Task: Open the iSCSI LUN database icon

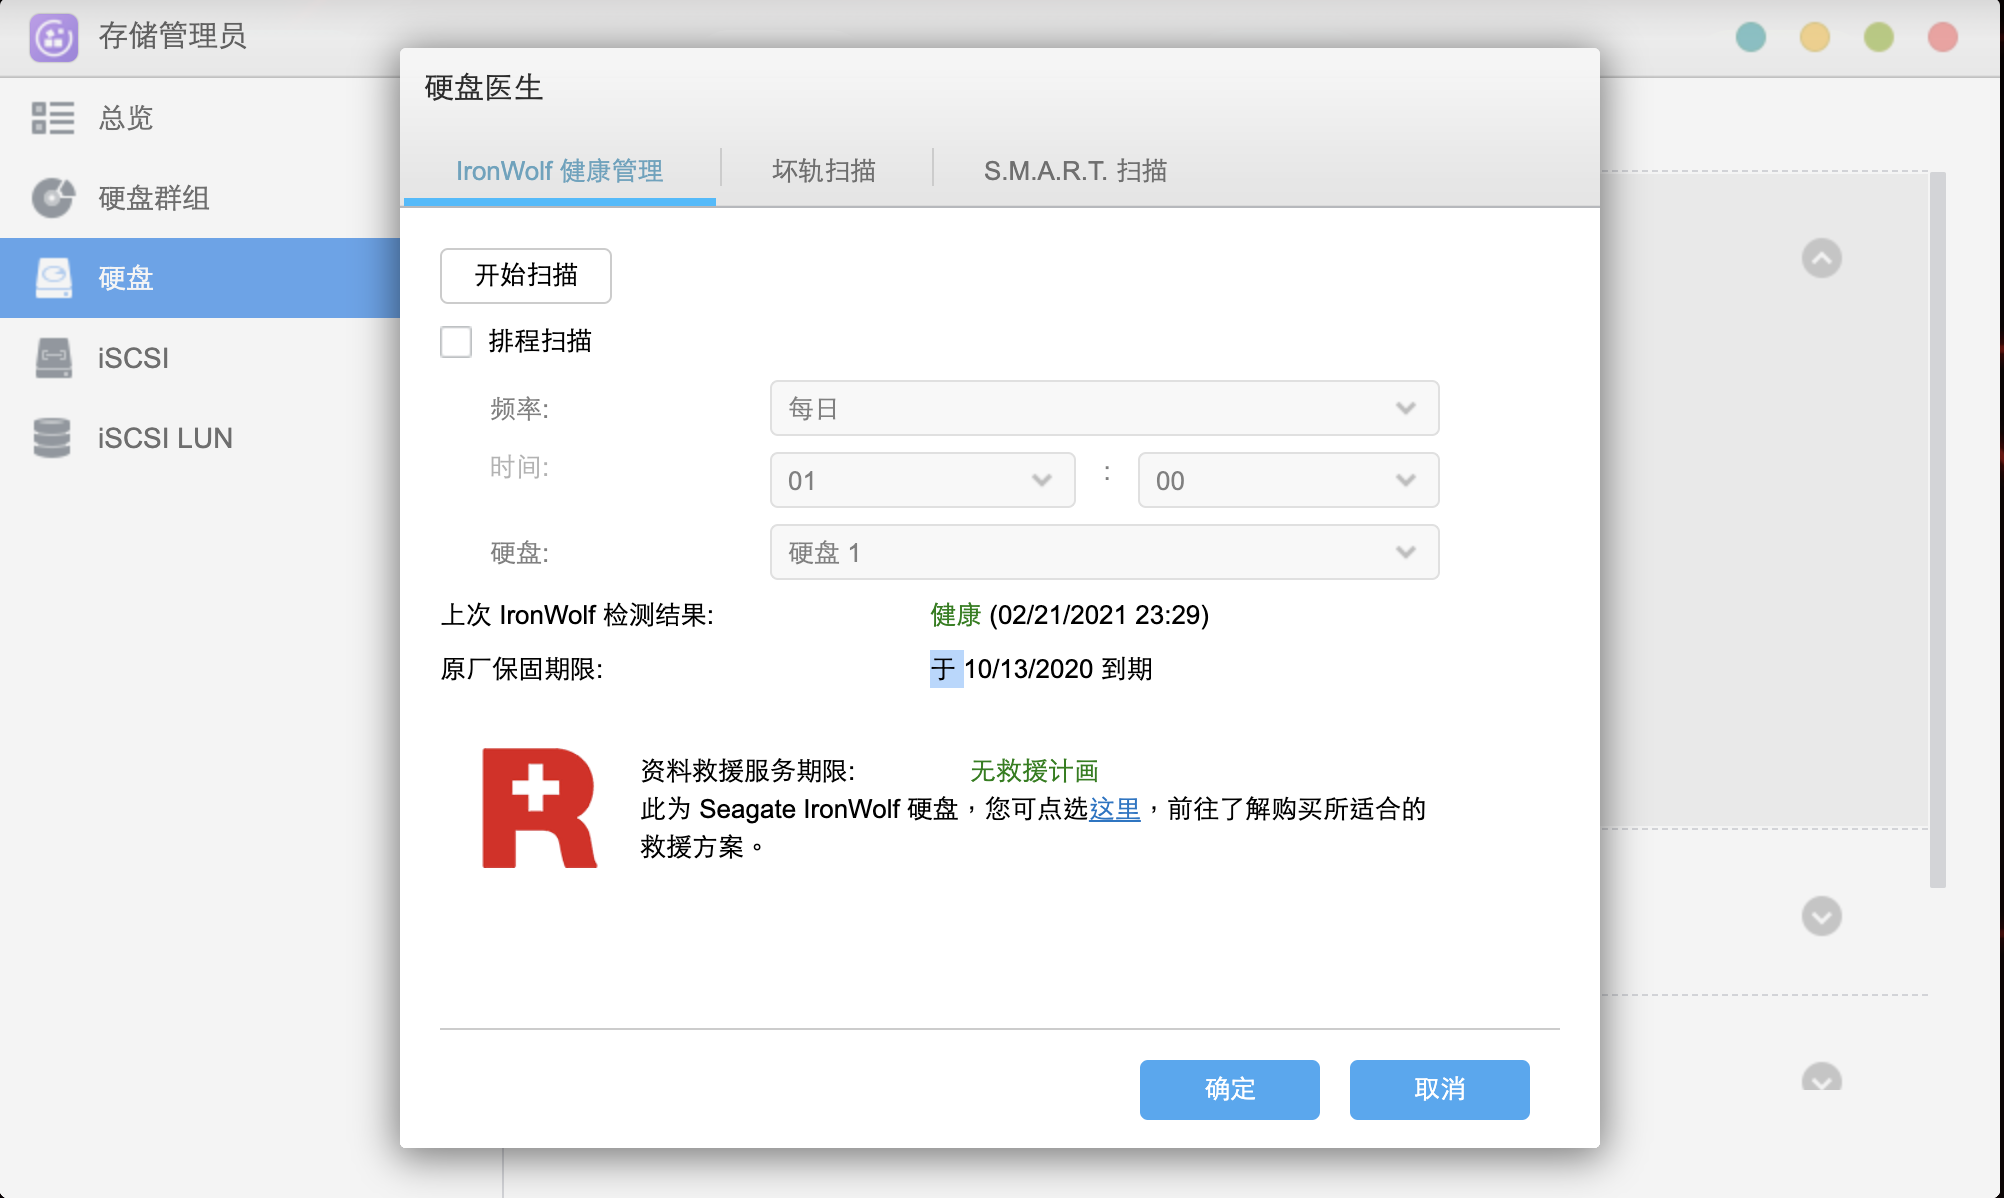Action: coord(52,438)
